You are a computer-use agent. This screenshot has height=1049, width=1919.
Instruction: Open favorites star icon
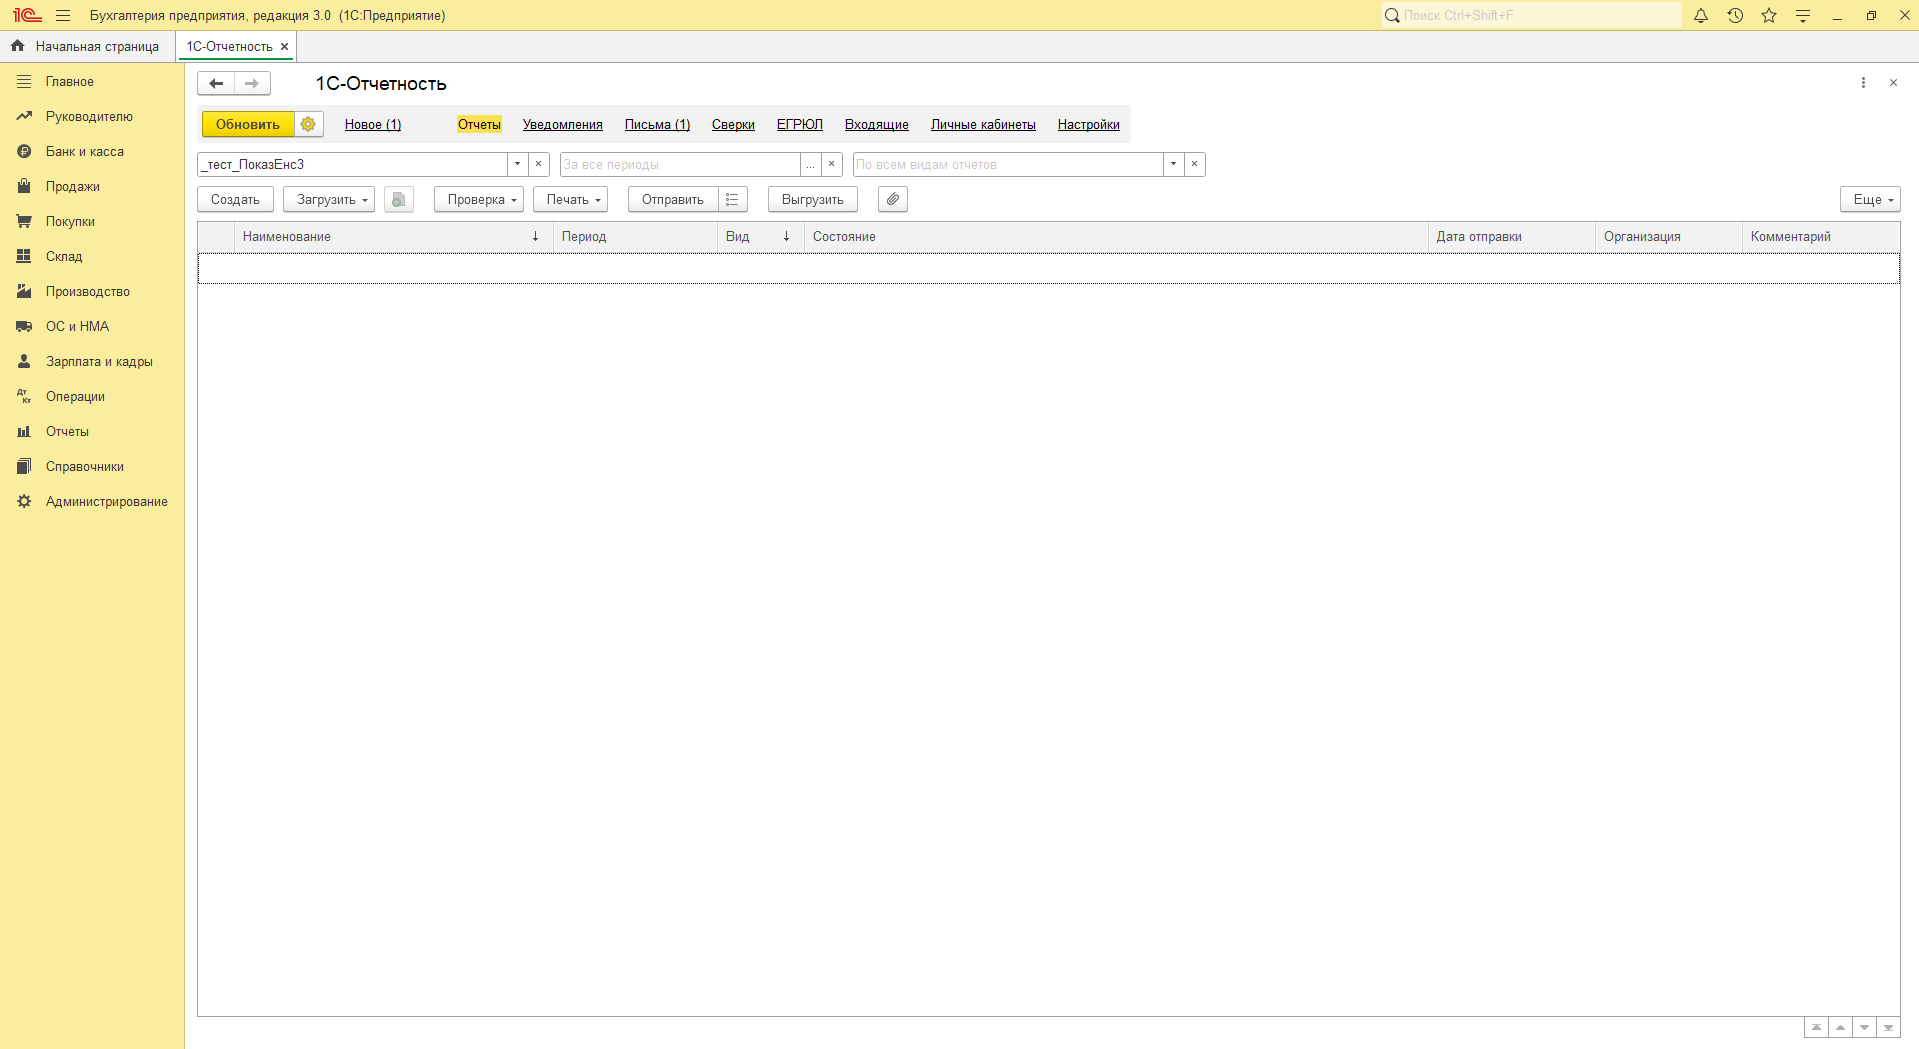(1769, 15)
